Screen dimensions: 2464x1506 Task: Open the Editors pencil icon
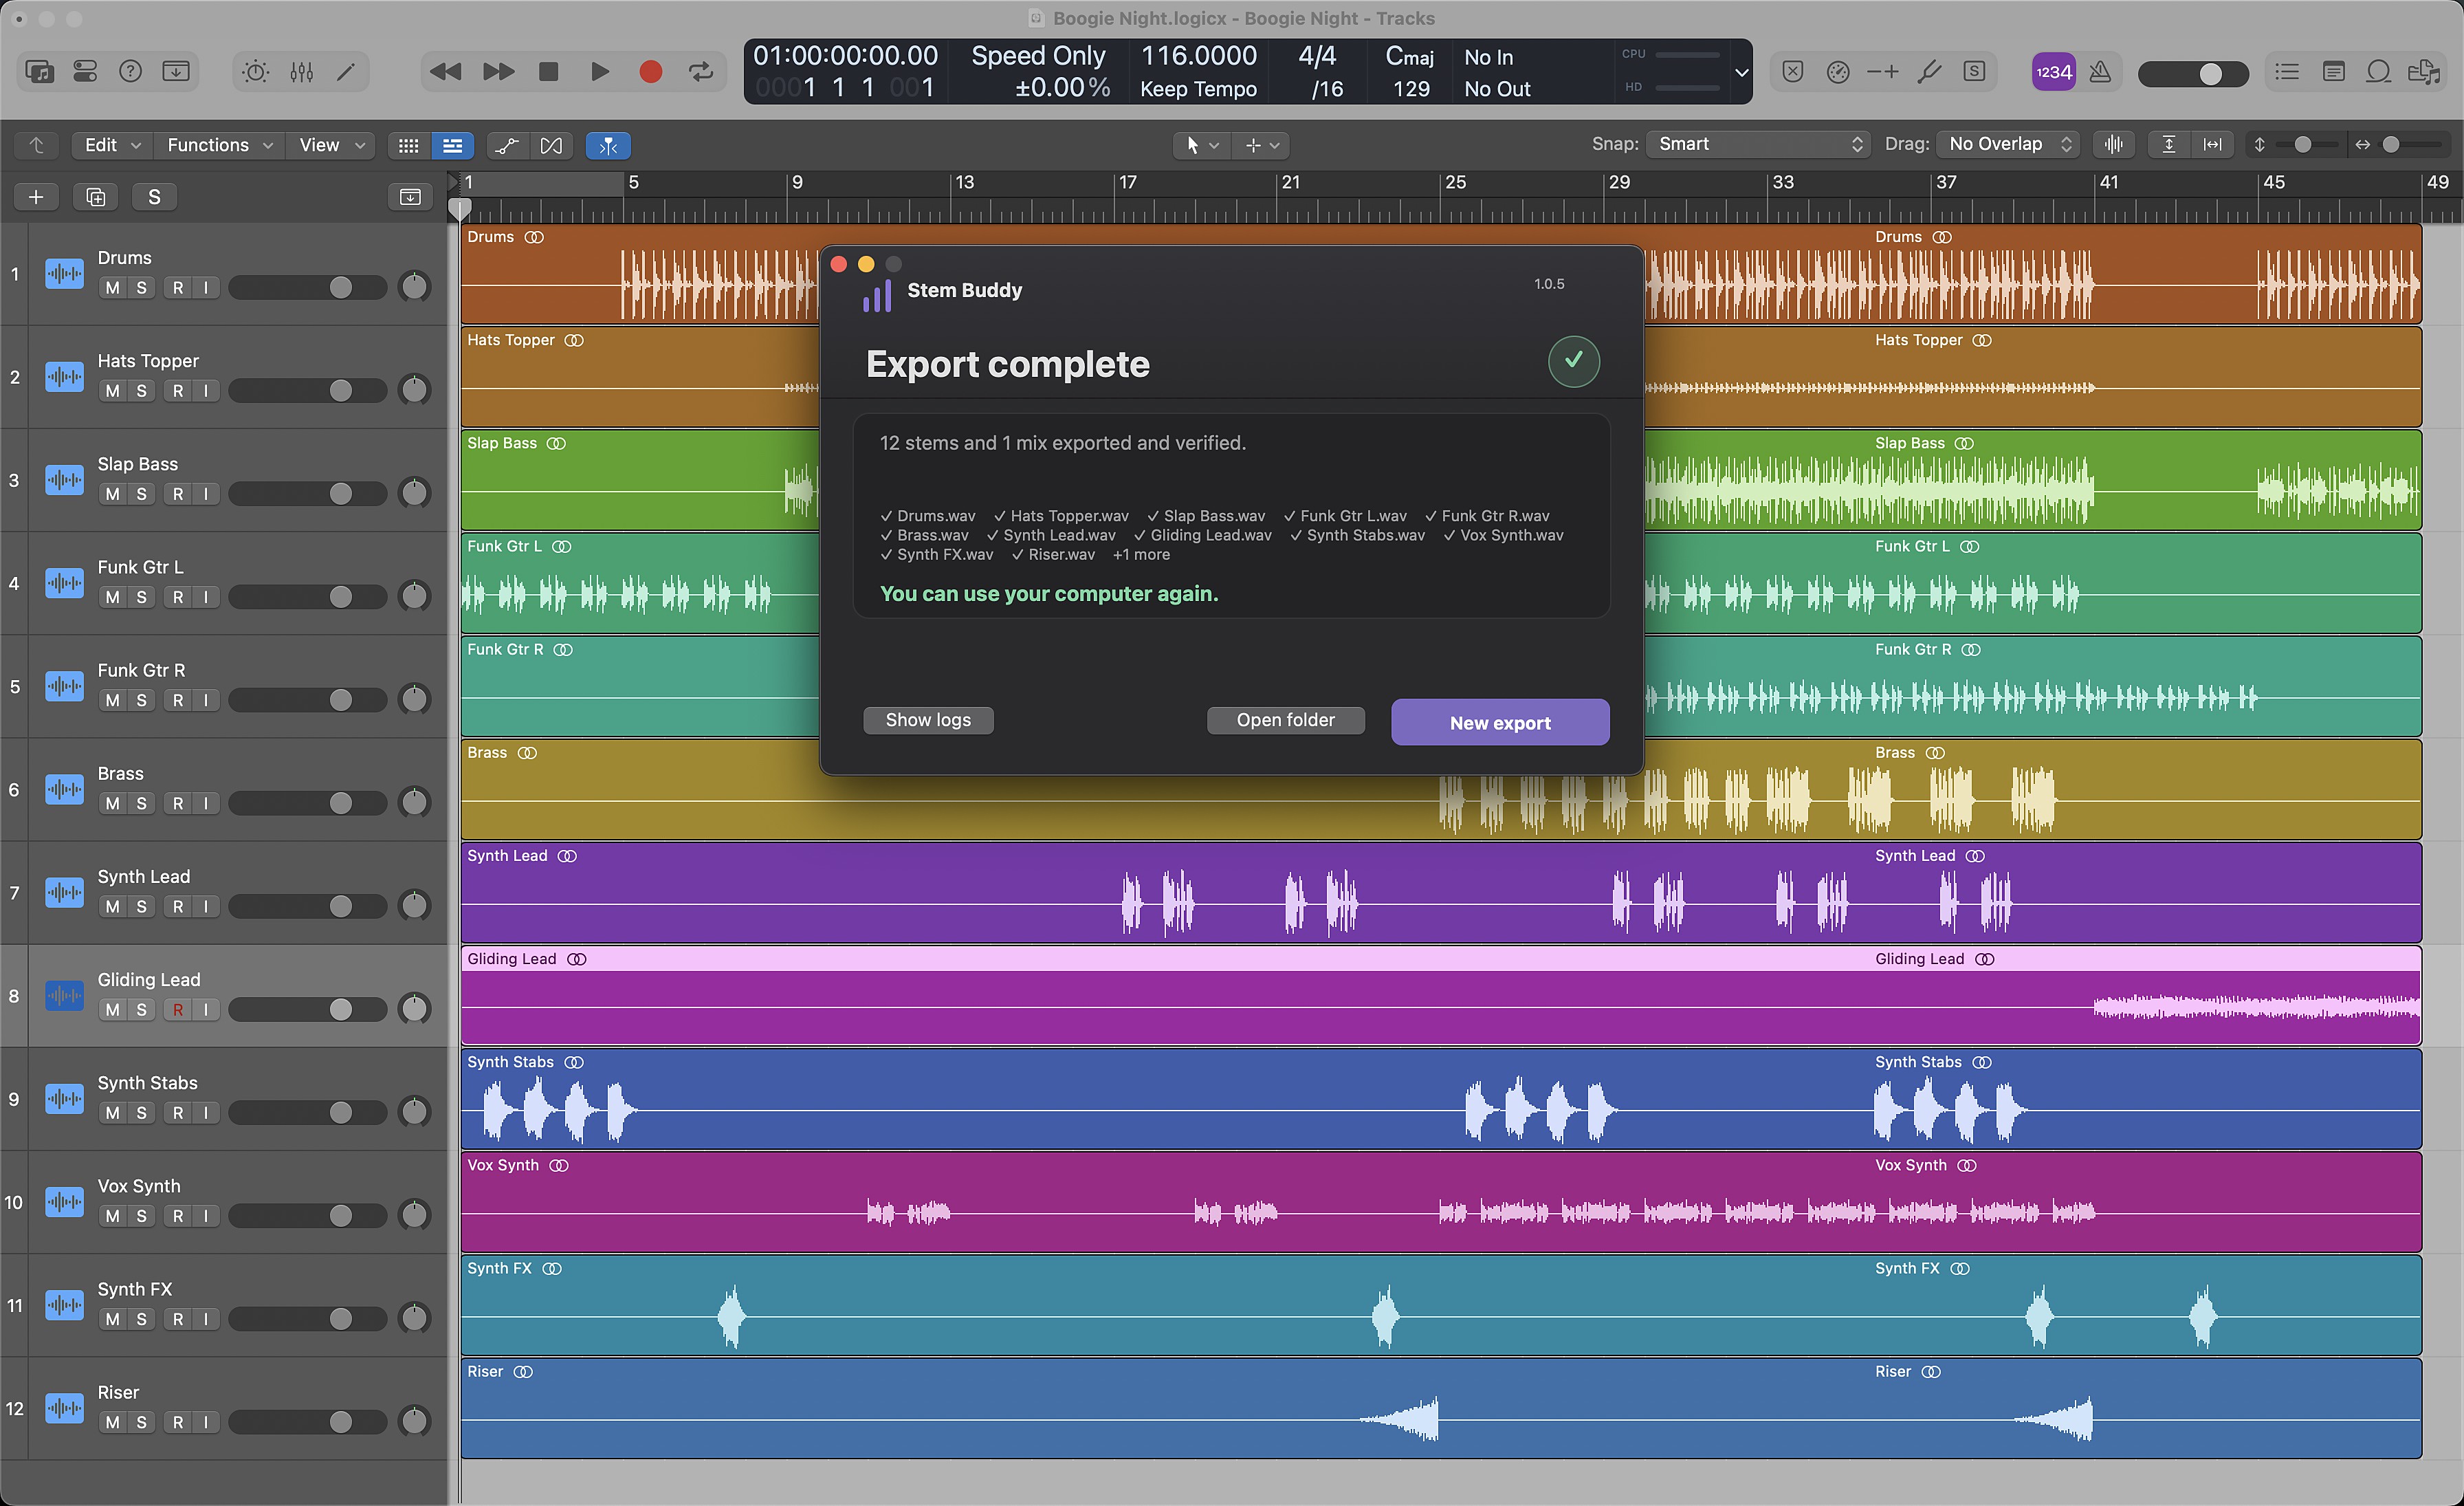tap(346, 72)
